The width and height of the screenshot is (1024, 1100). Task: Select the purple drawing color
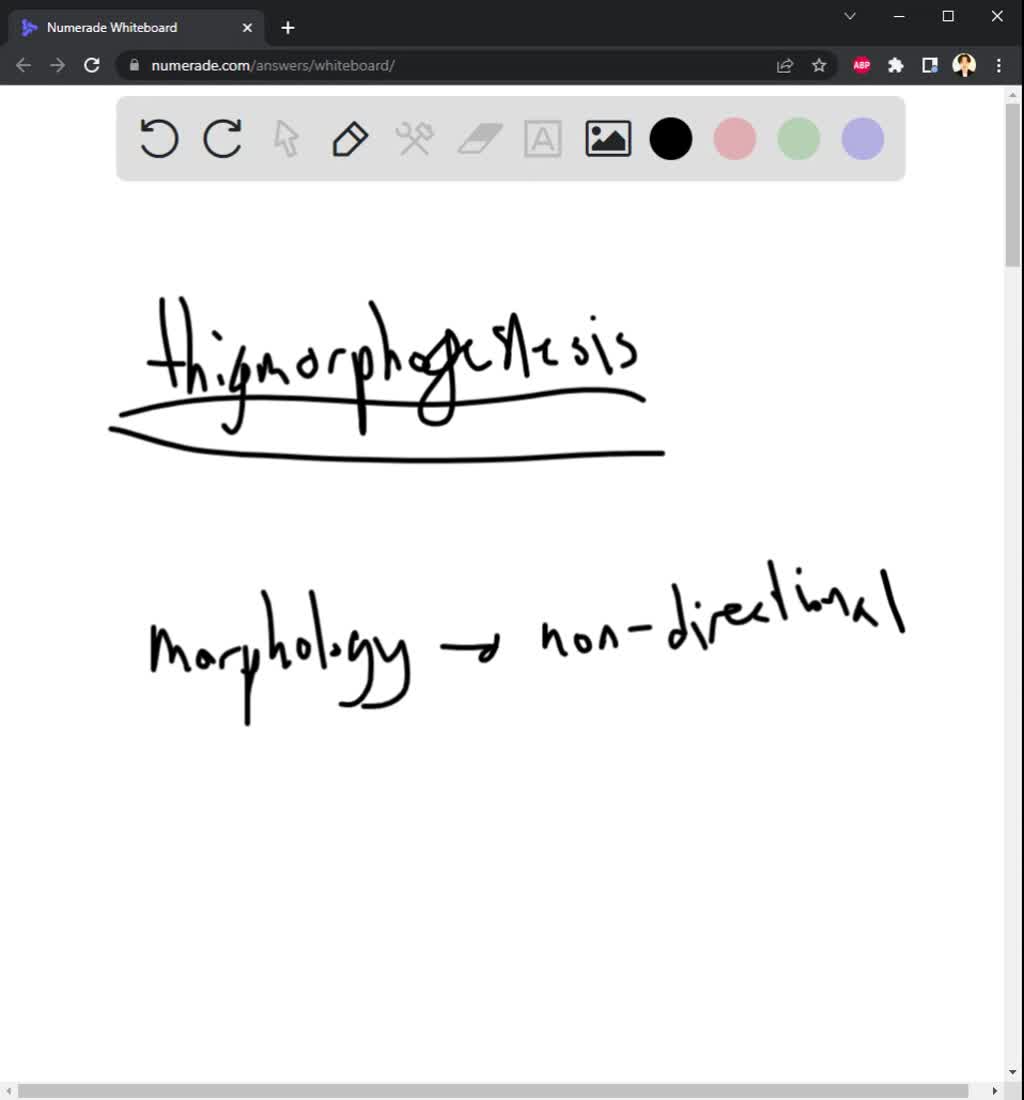pyautogui.click(x=861, y=139)
